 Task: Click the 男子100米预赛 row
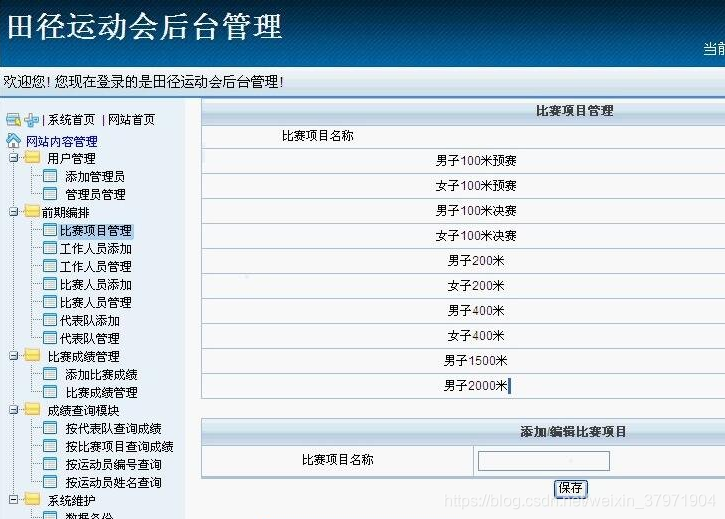[x=463, y=161]
